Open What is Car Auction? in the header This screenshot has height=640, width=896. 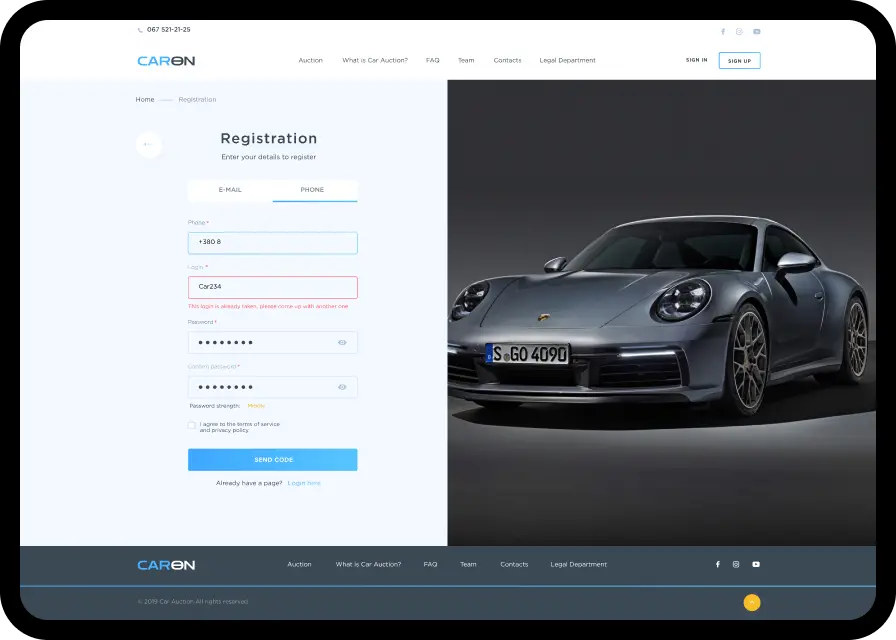point(375,61)
